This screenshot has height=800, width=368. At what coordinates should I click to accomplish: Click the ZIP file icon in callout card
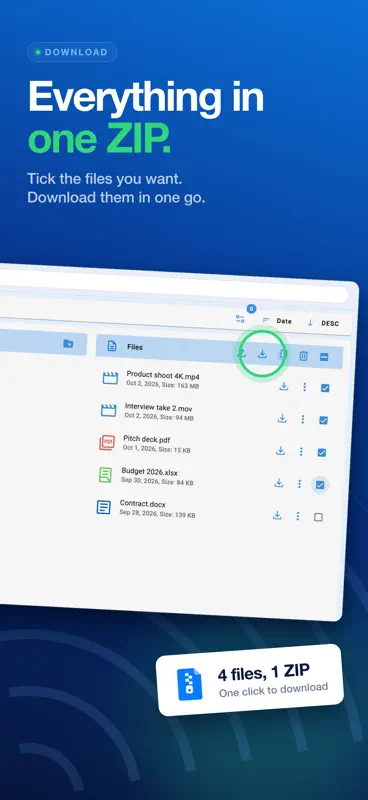tap(189, 684)
